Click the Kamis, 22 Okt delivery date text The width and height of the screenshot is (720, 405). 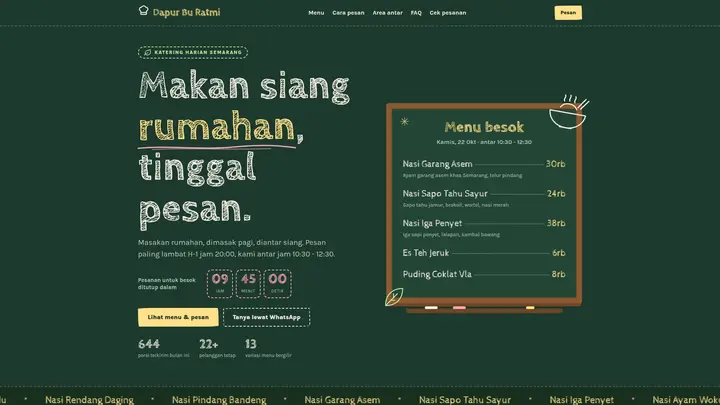tap(484, 142)
